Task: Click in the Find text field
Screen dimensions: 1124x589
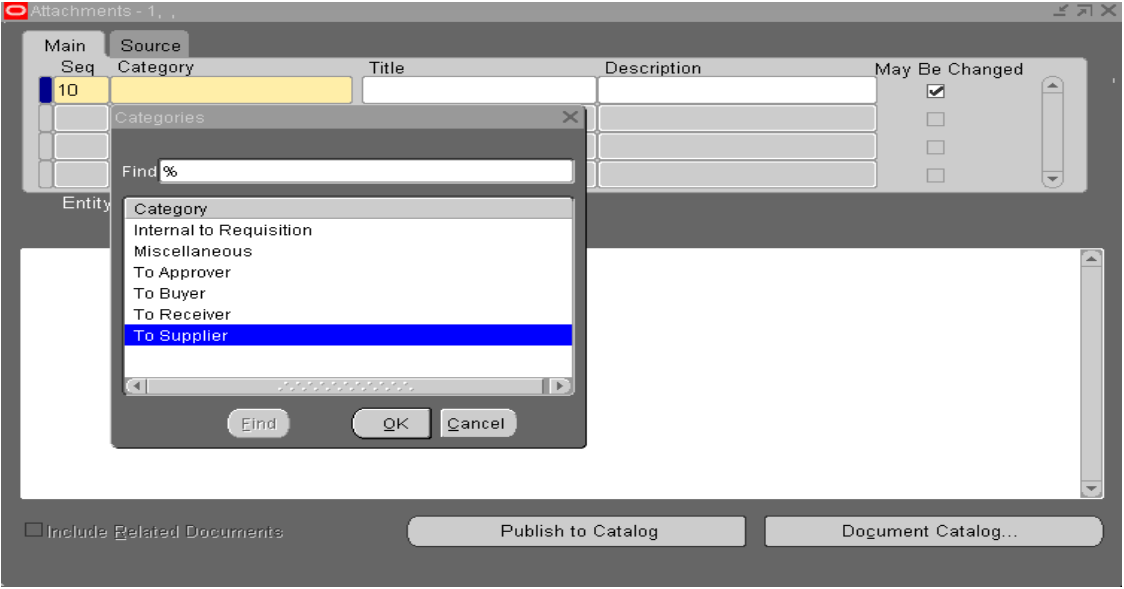Action: (366, 171)
